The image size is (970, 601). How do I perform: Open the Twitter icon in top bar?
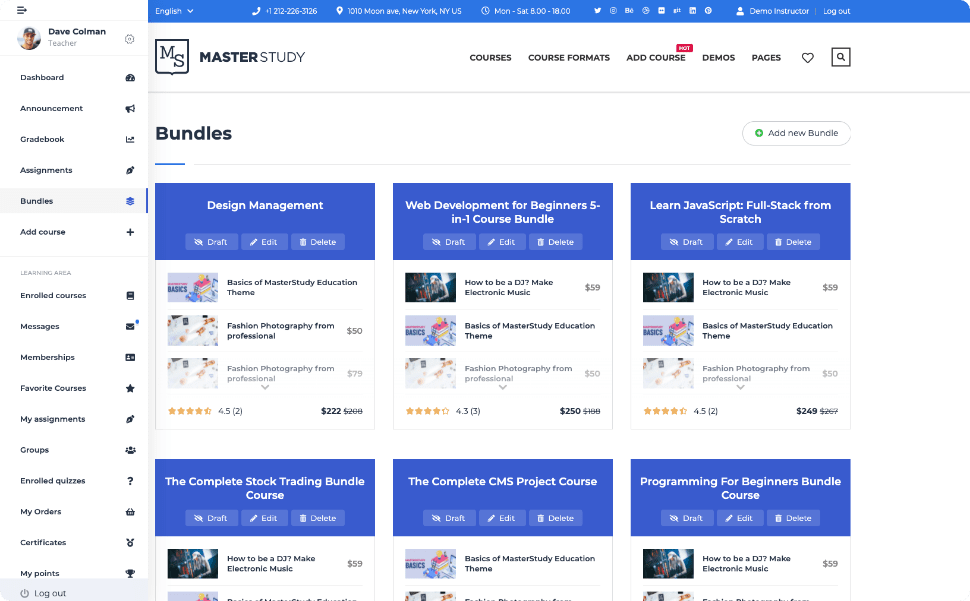(x=598, y=11)
